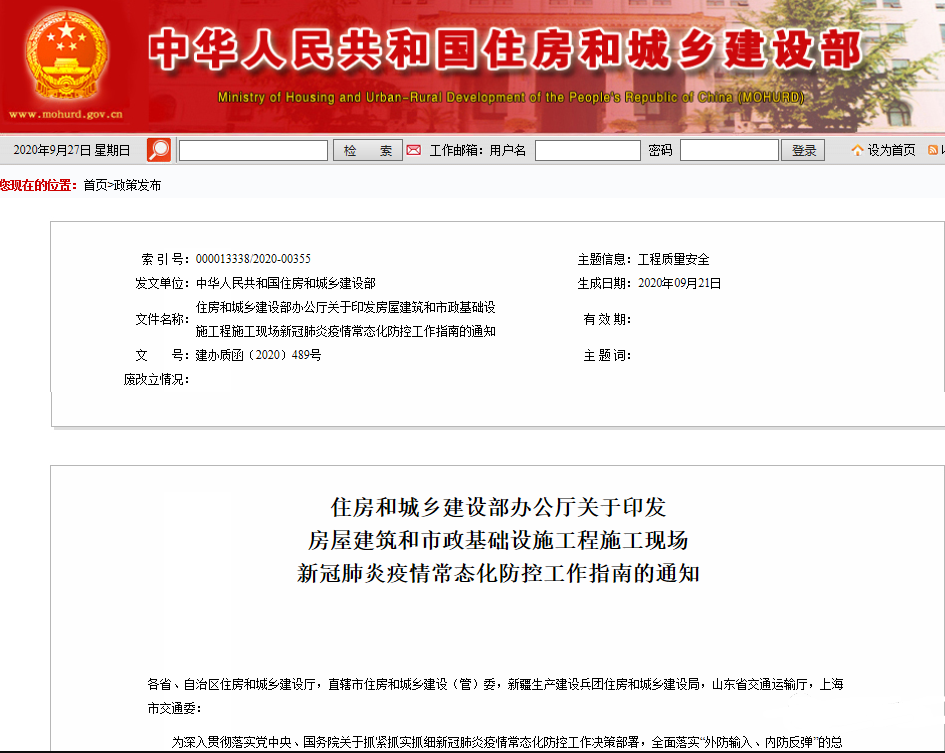Image resolution: width=945 pixels, height=753 pixels.
Task: Click the 工作邮箱 label
Action: [456, 150]
